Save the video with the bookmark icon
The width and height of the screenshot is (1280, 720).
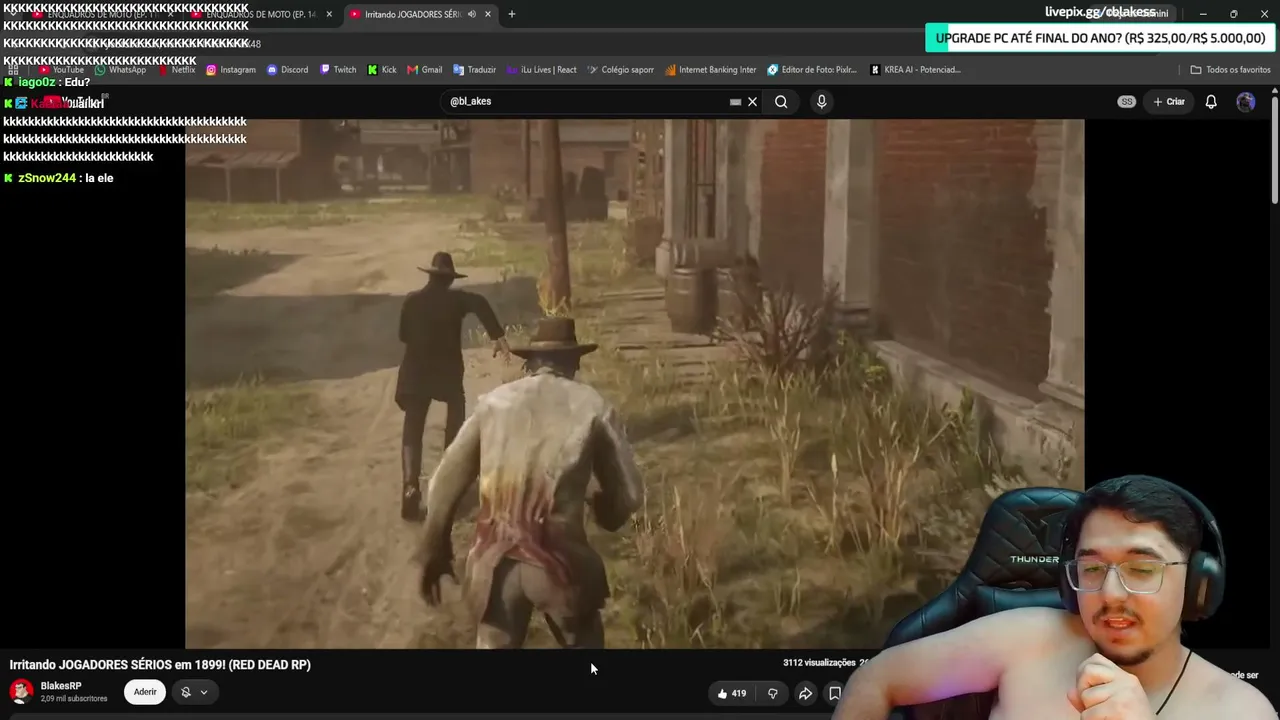[x=835, y=693]
